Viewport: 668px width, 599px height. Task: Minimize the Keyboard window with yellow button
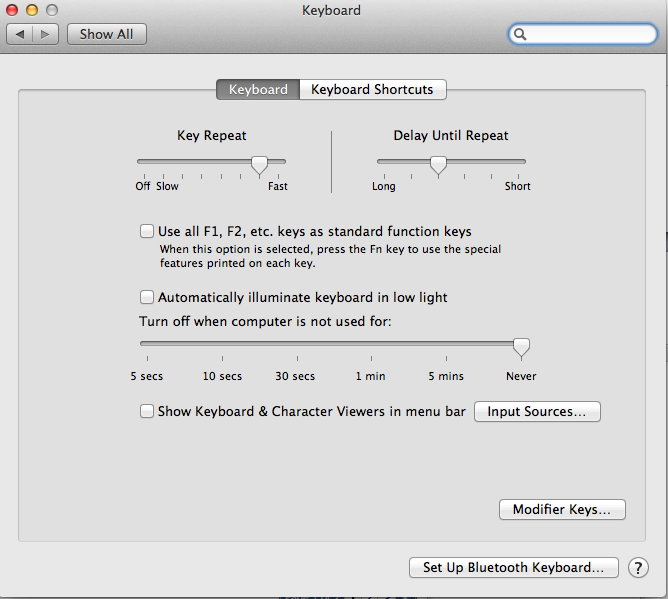click(x=32, y=10)
